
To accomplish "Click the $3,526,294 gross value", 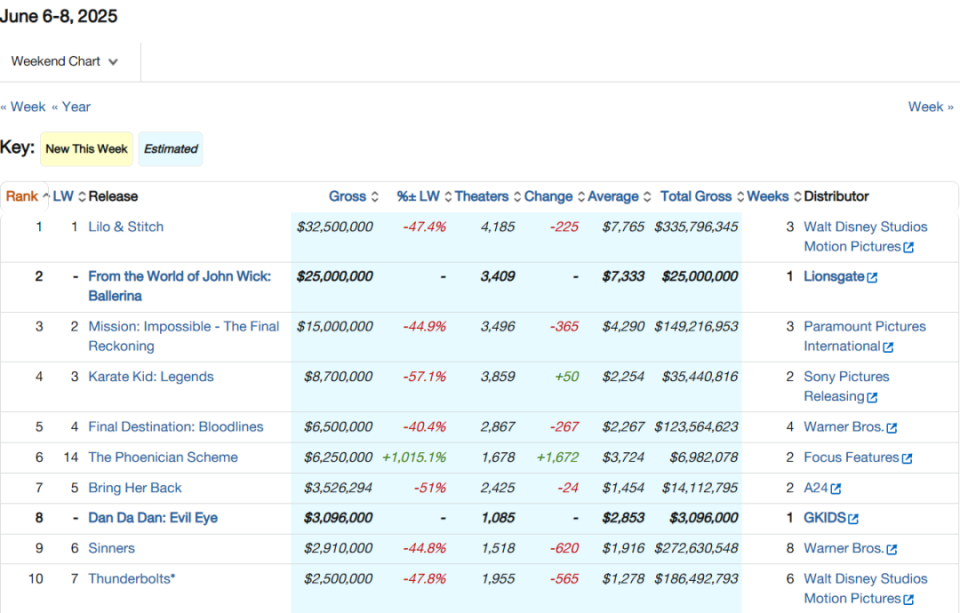I will tap(338, 488).
